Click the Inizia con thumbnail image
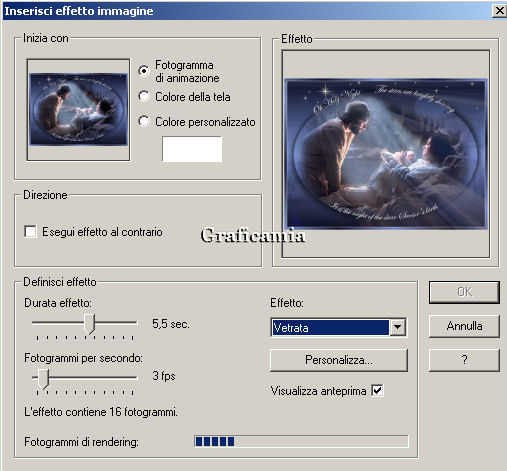This screenshot has height=471, width=507. click(78, 109)
